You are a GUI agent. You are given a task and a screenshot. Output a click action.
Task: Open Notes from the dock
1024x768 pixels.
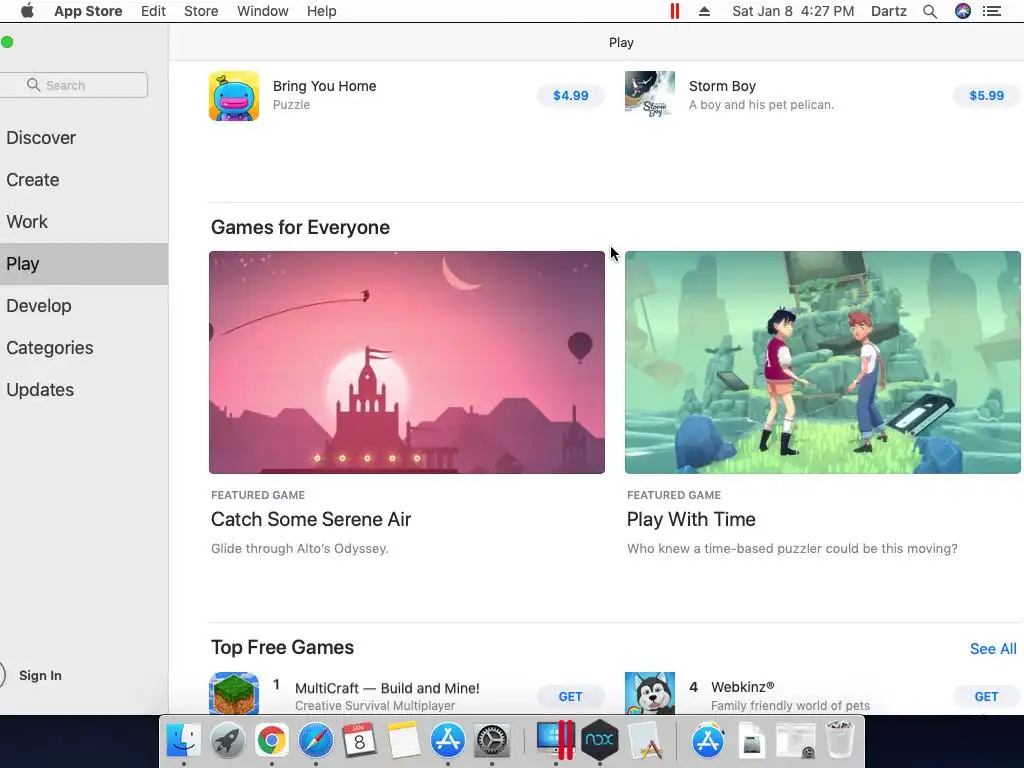point(404,741)
